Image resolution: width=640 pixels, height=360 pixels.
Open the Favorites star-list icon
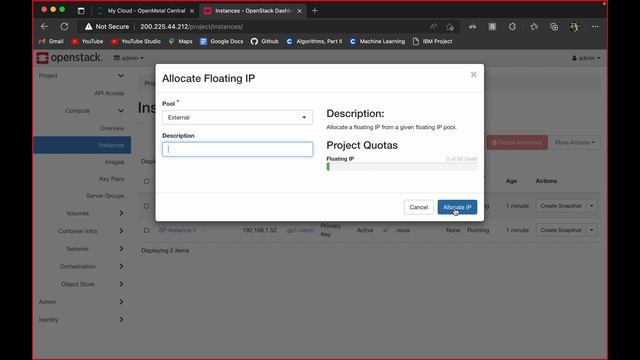pos(534,27)
